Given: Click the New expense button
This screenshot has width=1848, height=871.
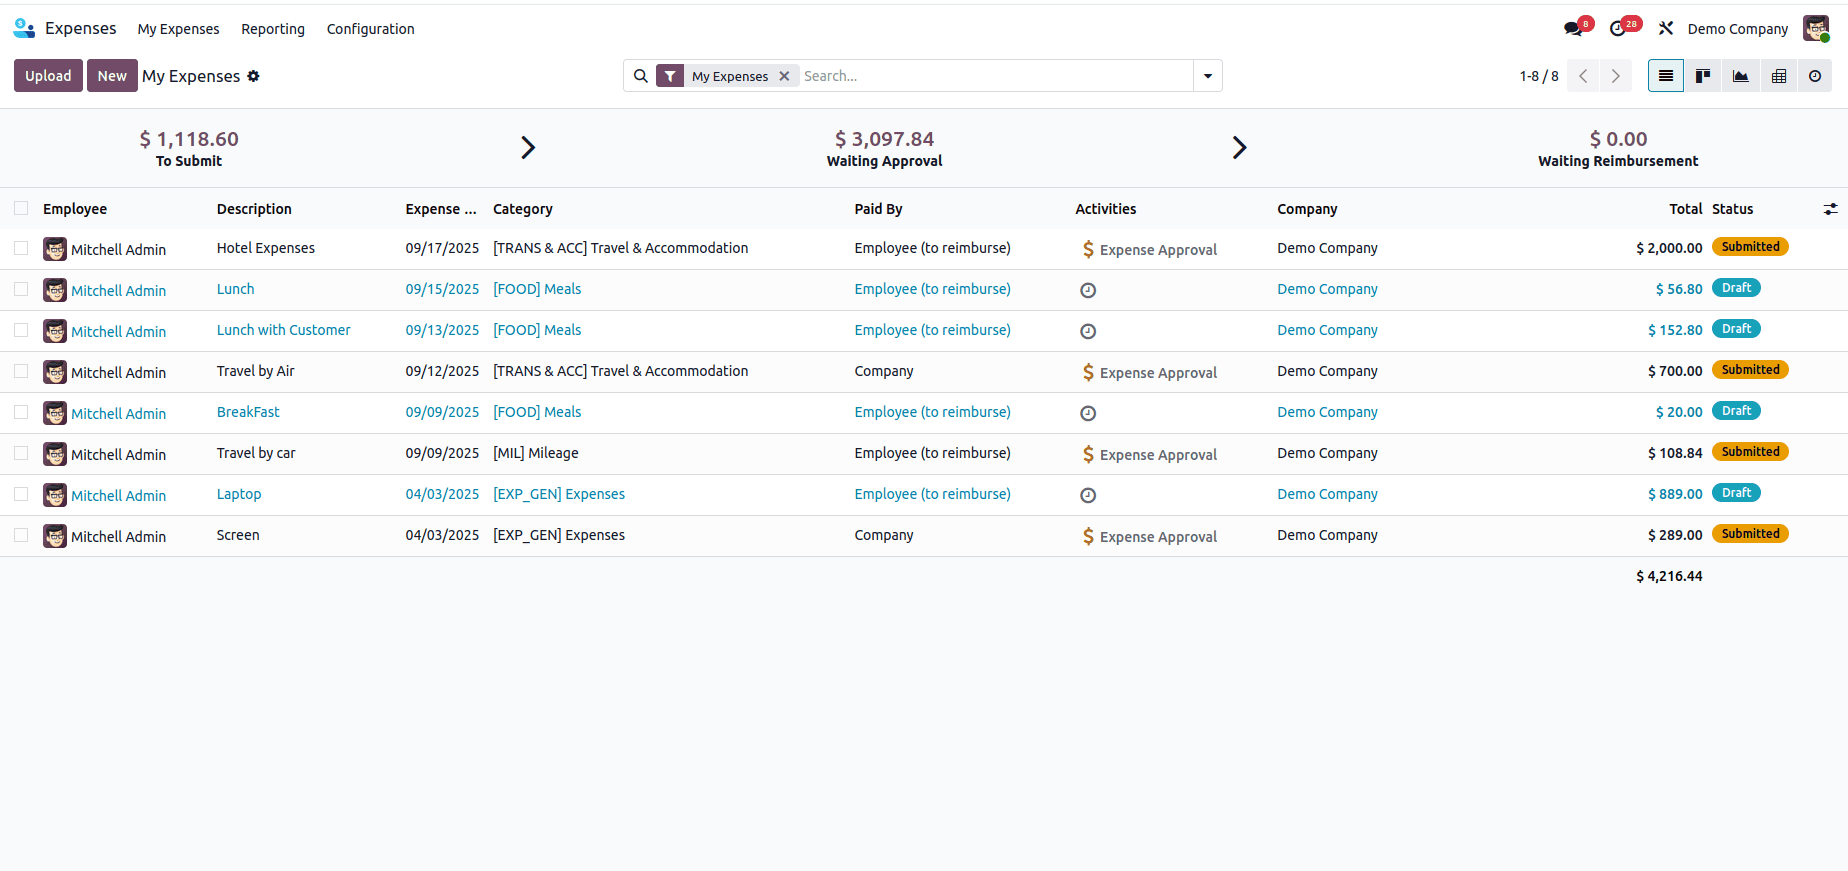Looking at the screenshot, I should coord(112,76).
